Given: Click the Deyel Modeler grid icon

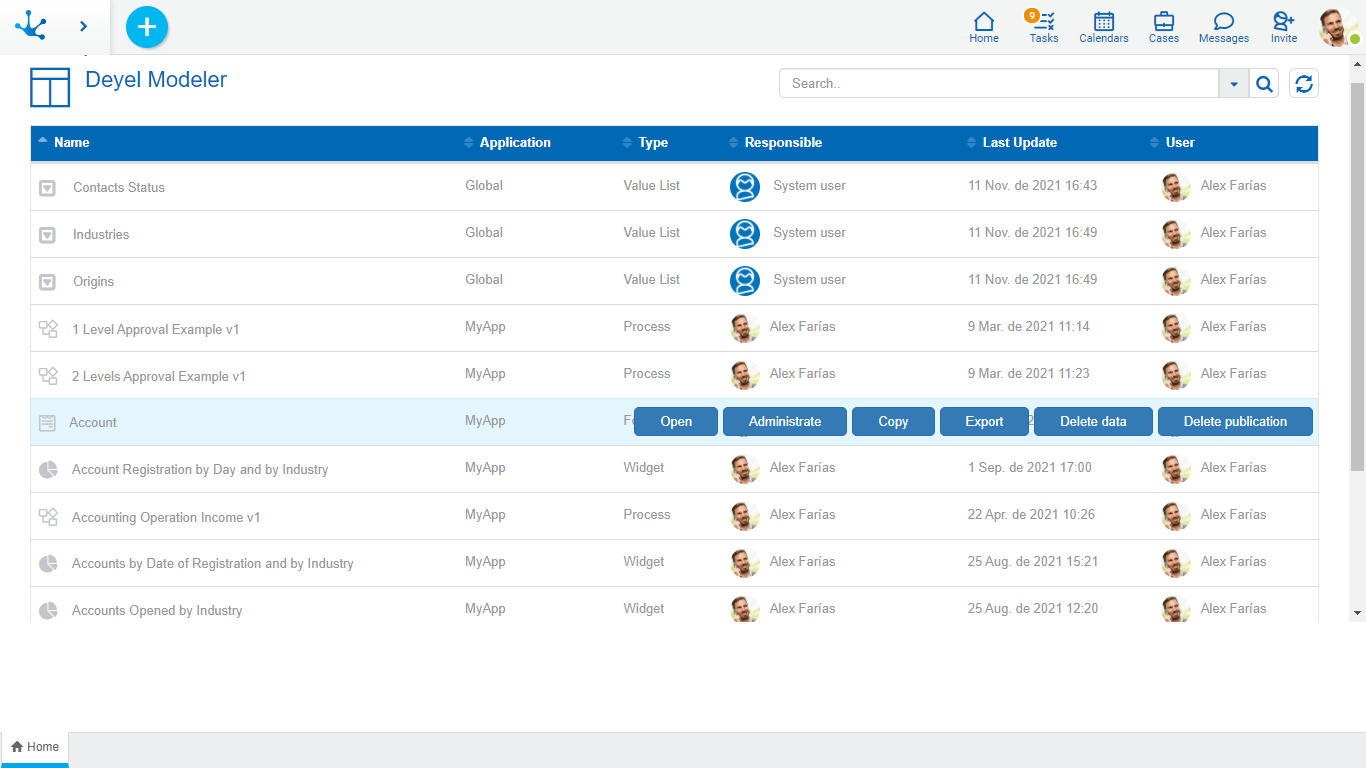Looking at the screenshot, I should (x=50, y=87).
